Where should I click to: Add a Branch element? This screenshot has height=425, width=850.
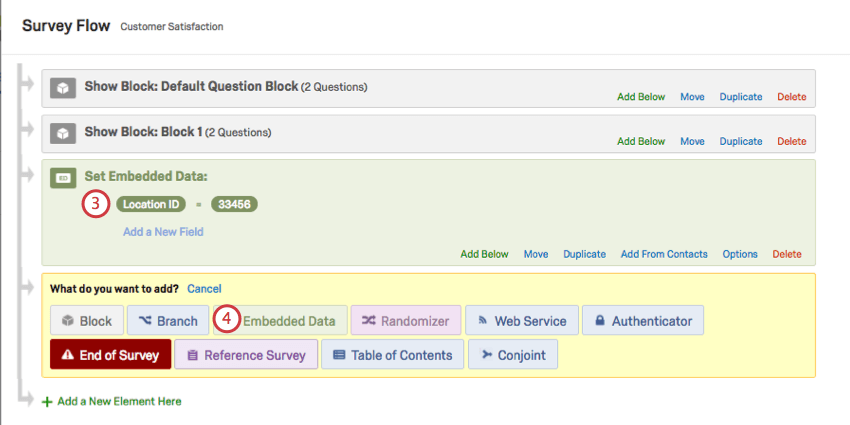[x=168, y=321]
